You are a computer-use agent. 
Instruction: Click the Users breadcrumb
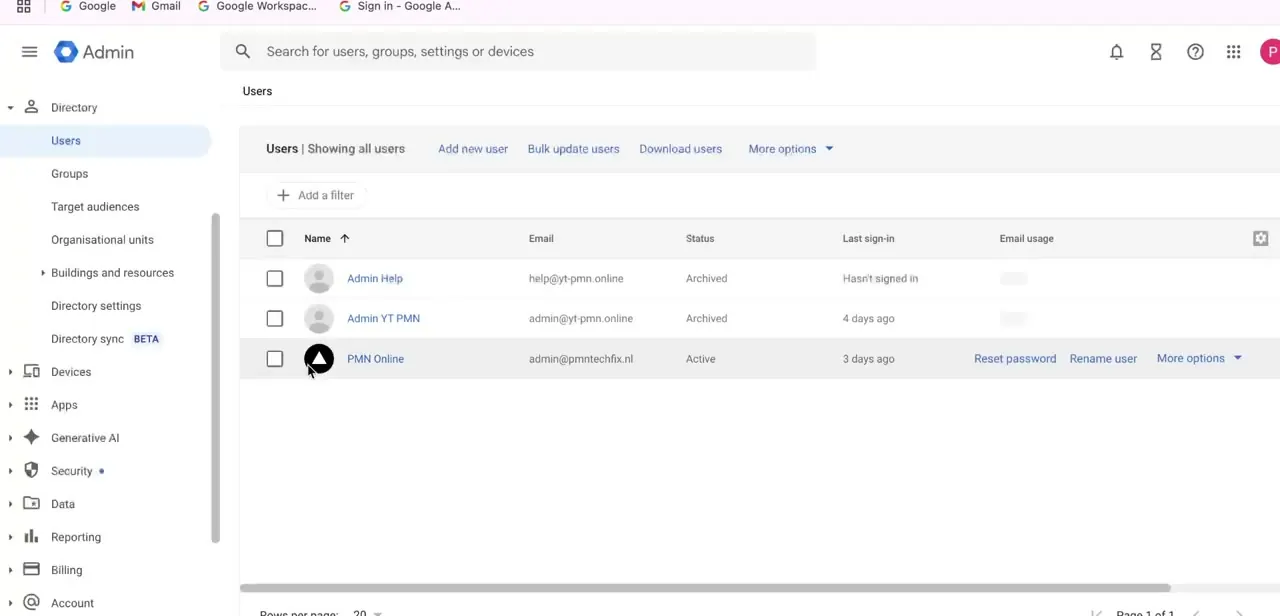click(x=257, y=91)
